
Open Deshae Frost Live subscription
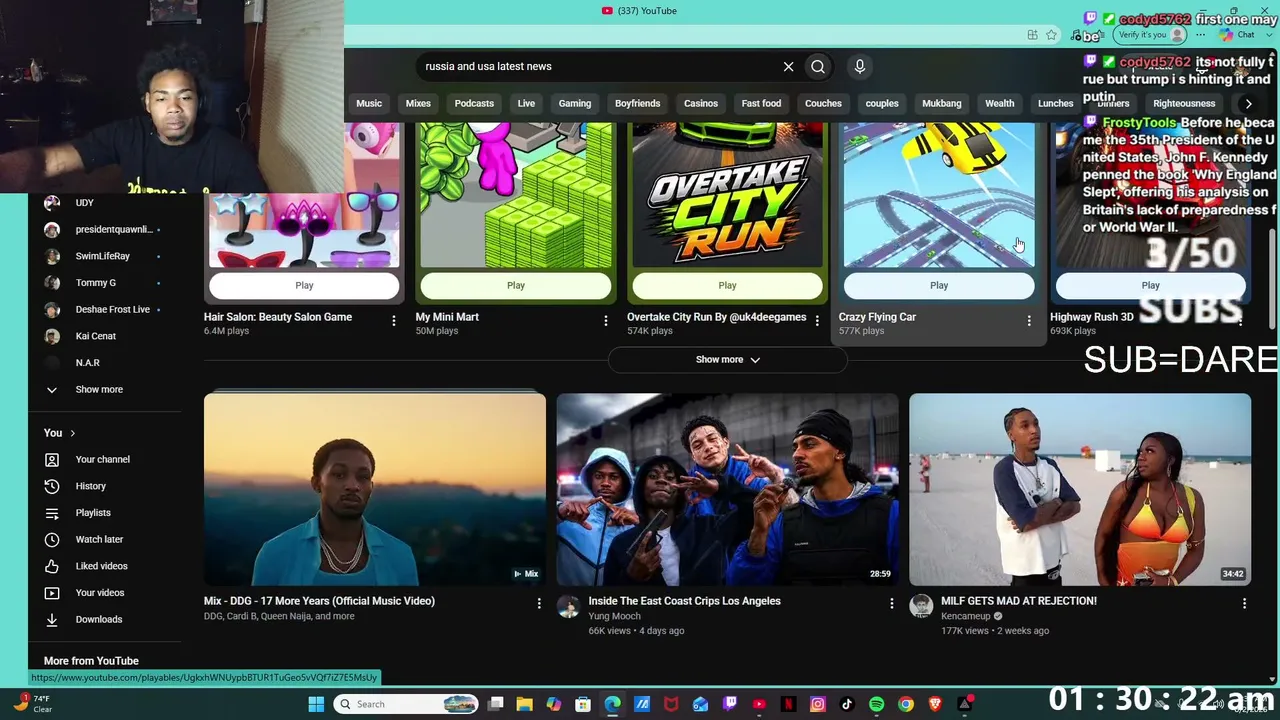(112, 310)
